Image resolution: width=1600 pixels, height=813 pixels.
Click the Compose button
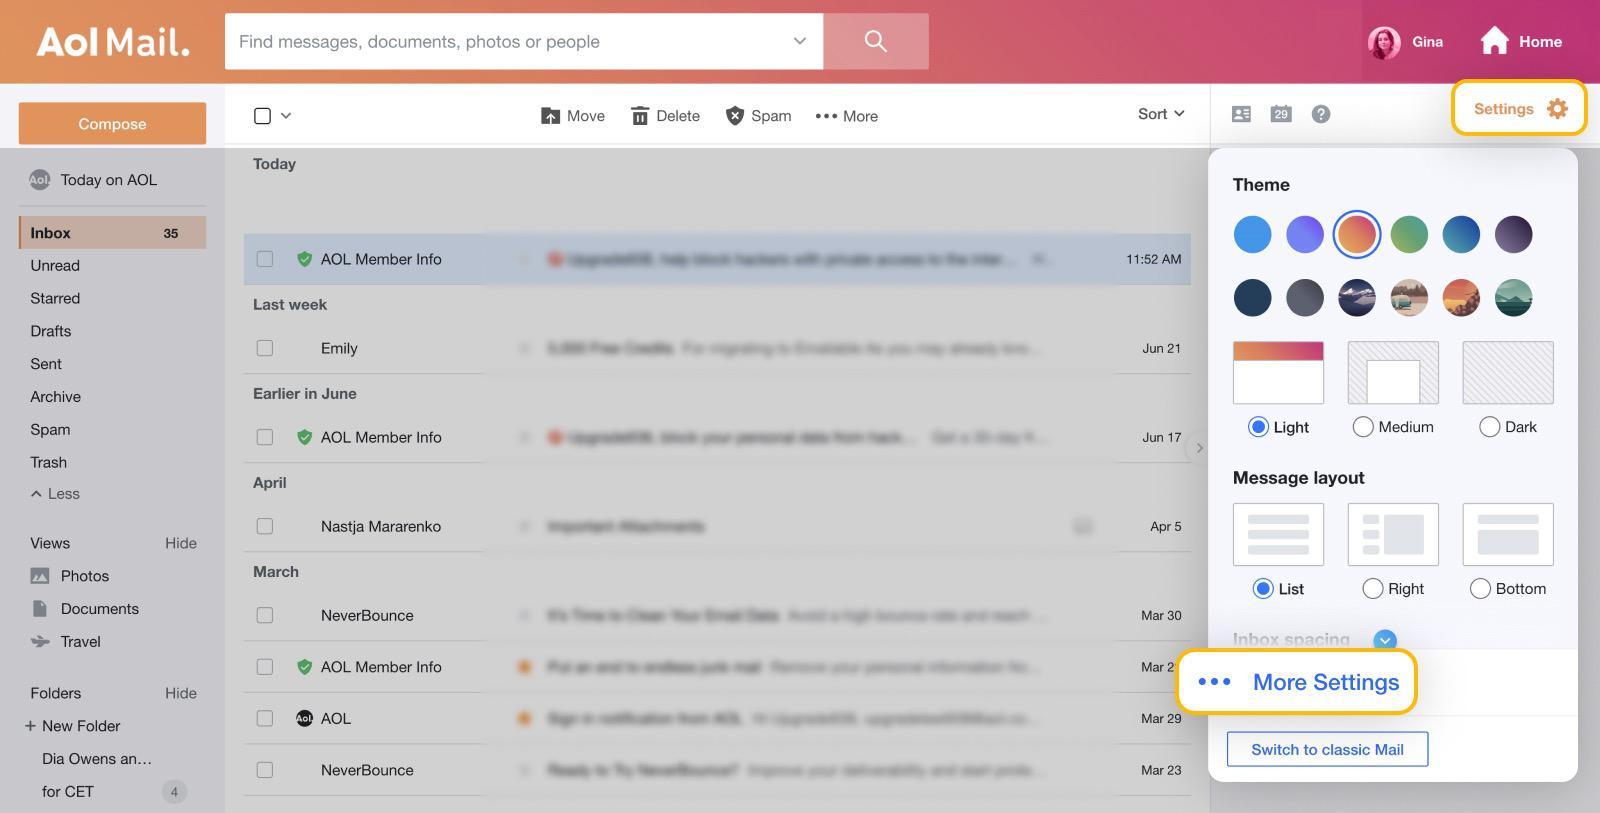[112, 124]
